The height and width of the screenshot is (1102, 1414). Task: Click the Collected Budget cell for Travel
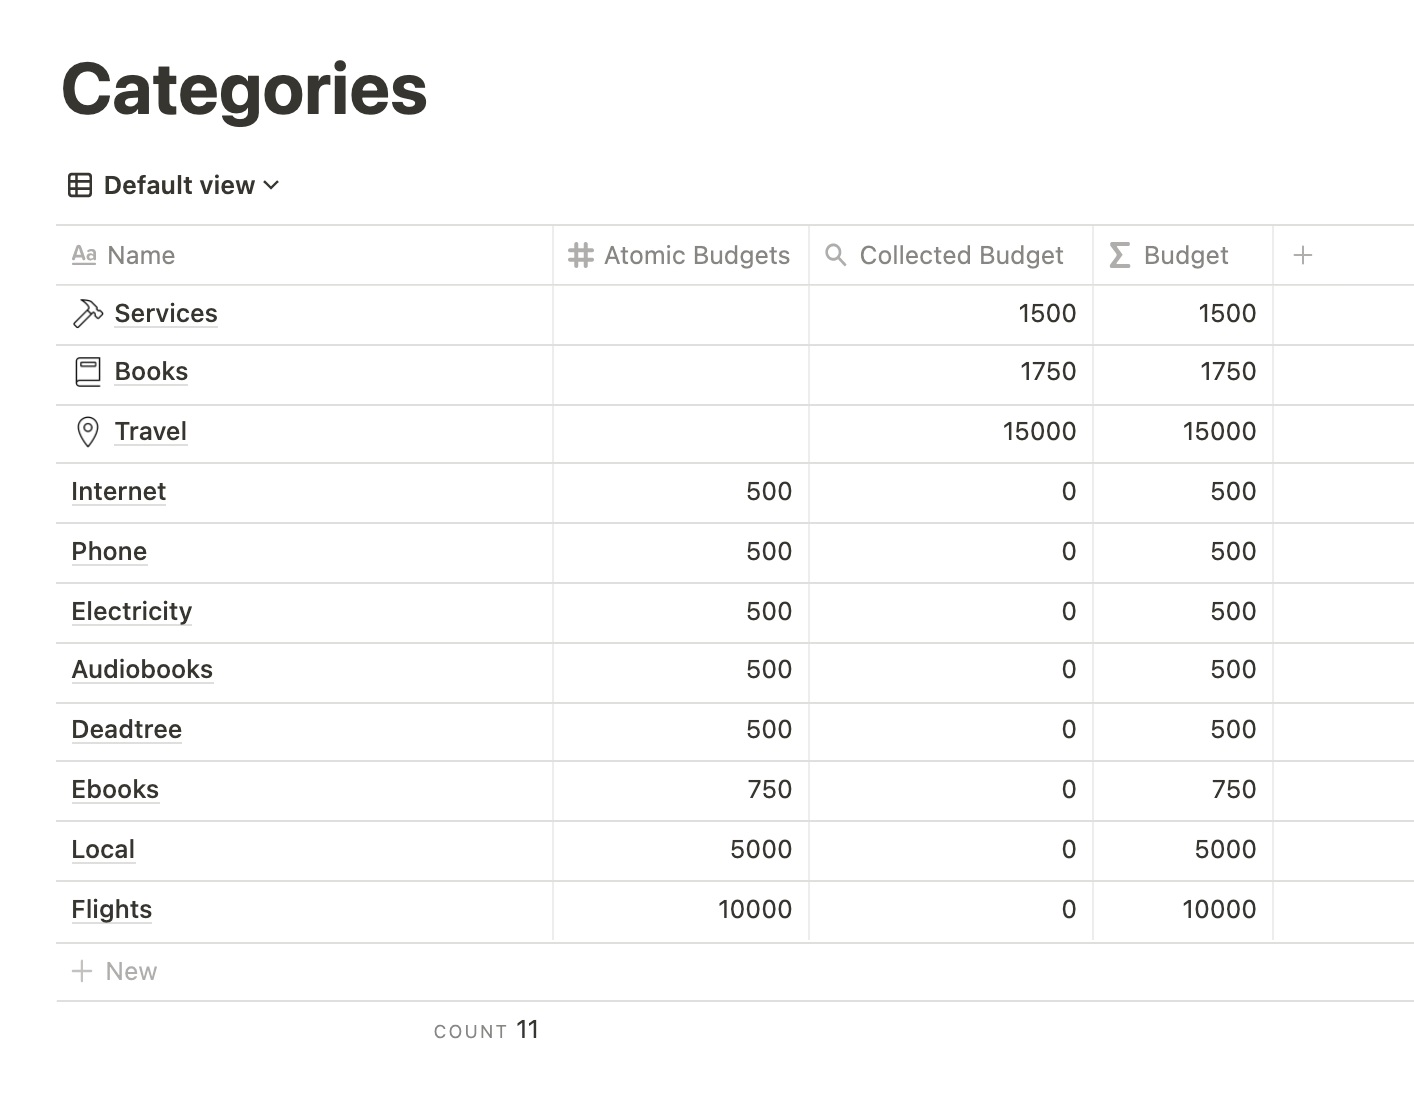(950, 432)
